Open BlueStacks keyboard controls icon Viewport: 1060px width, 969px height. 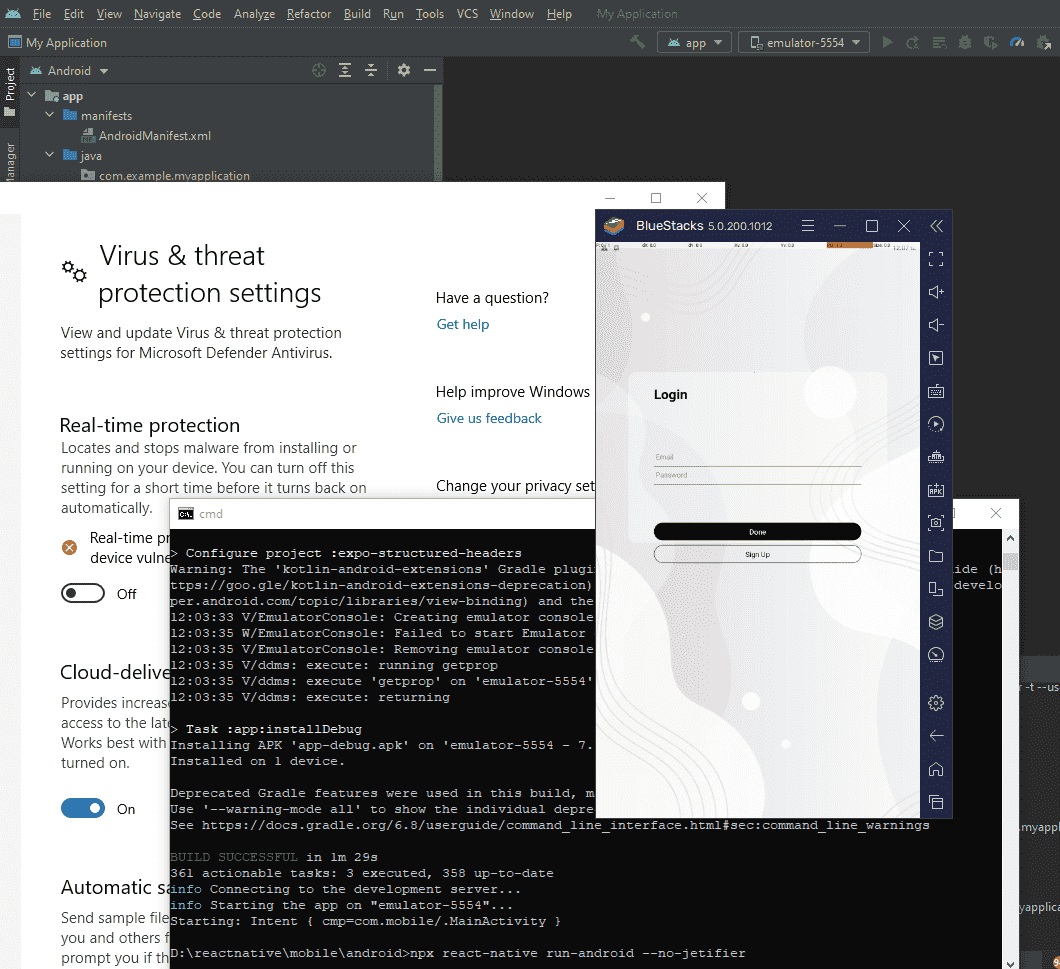pos(936,391)
